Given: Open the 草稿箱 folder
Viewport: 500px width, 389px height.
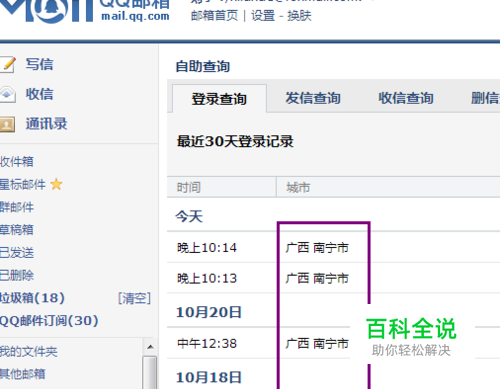Looking at the screenshot, I should pyautogui.click(x=17, y=230).
